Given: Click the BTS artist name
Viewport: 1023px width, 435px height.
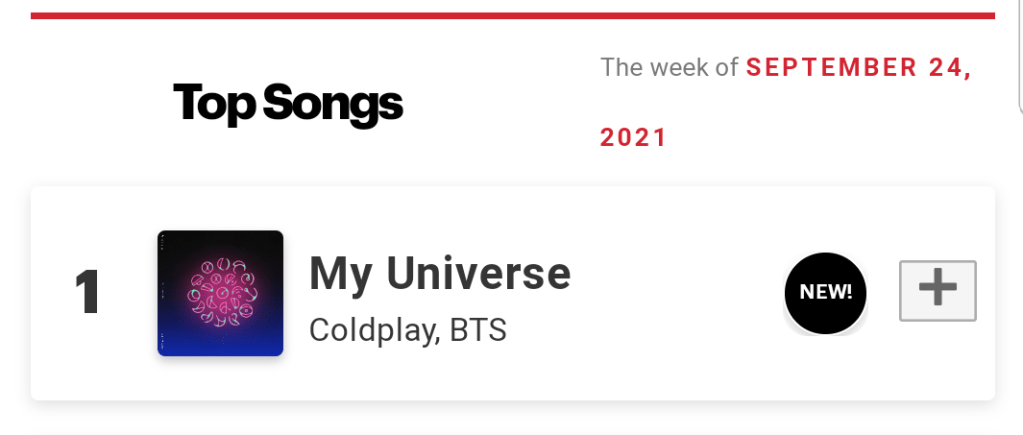Looking at the screenshot, I should pyautogui.click(x=477, y=330).
